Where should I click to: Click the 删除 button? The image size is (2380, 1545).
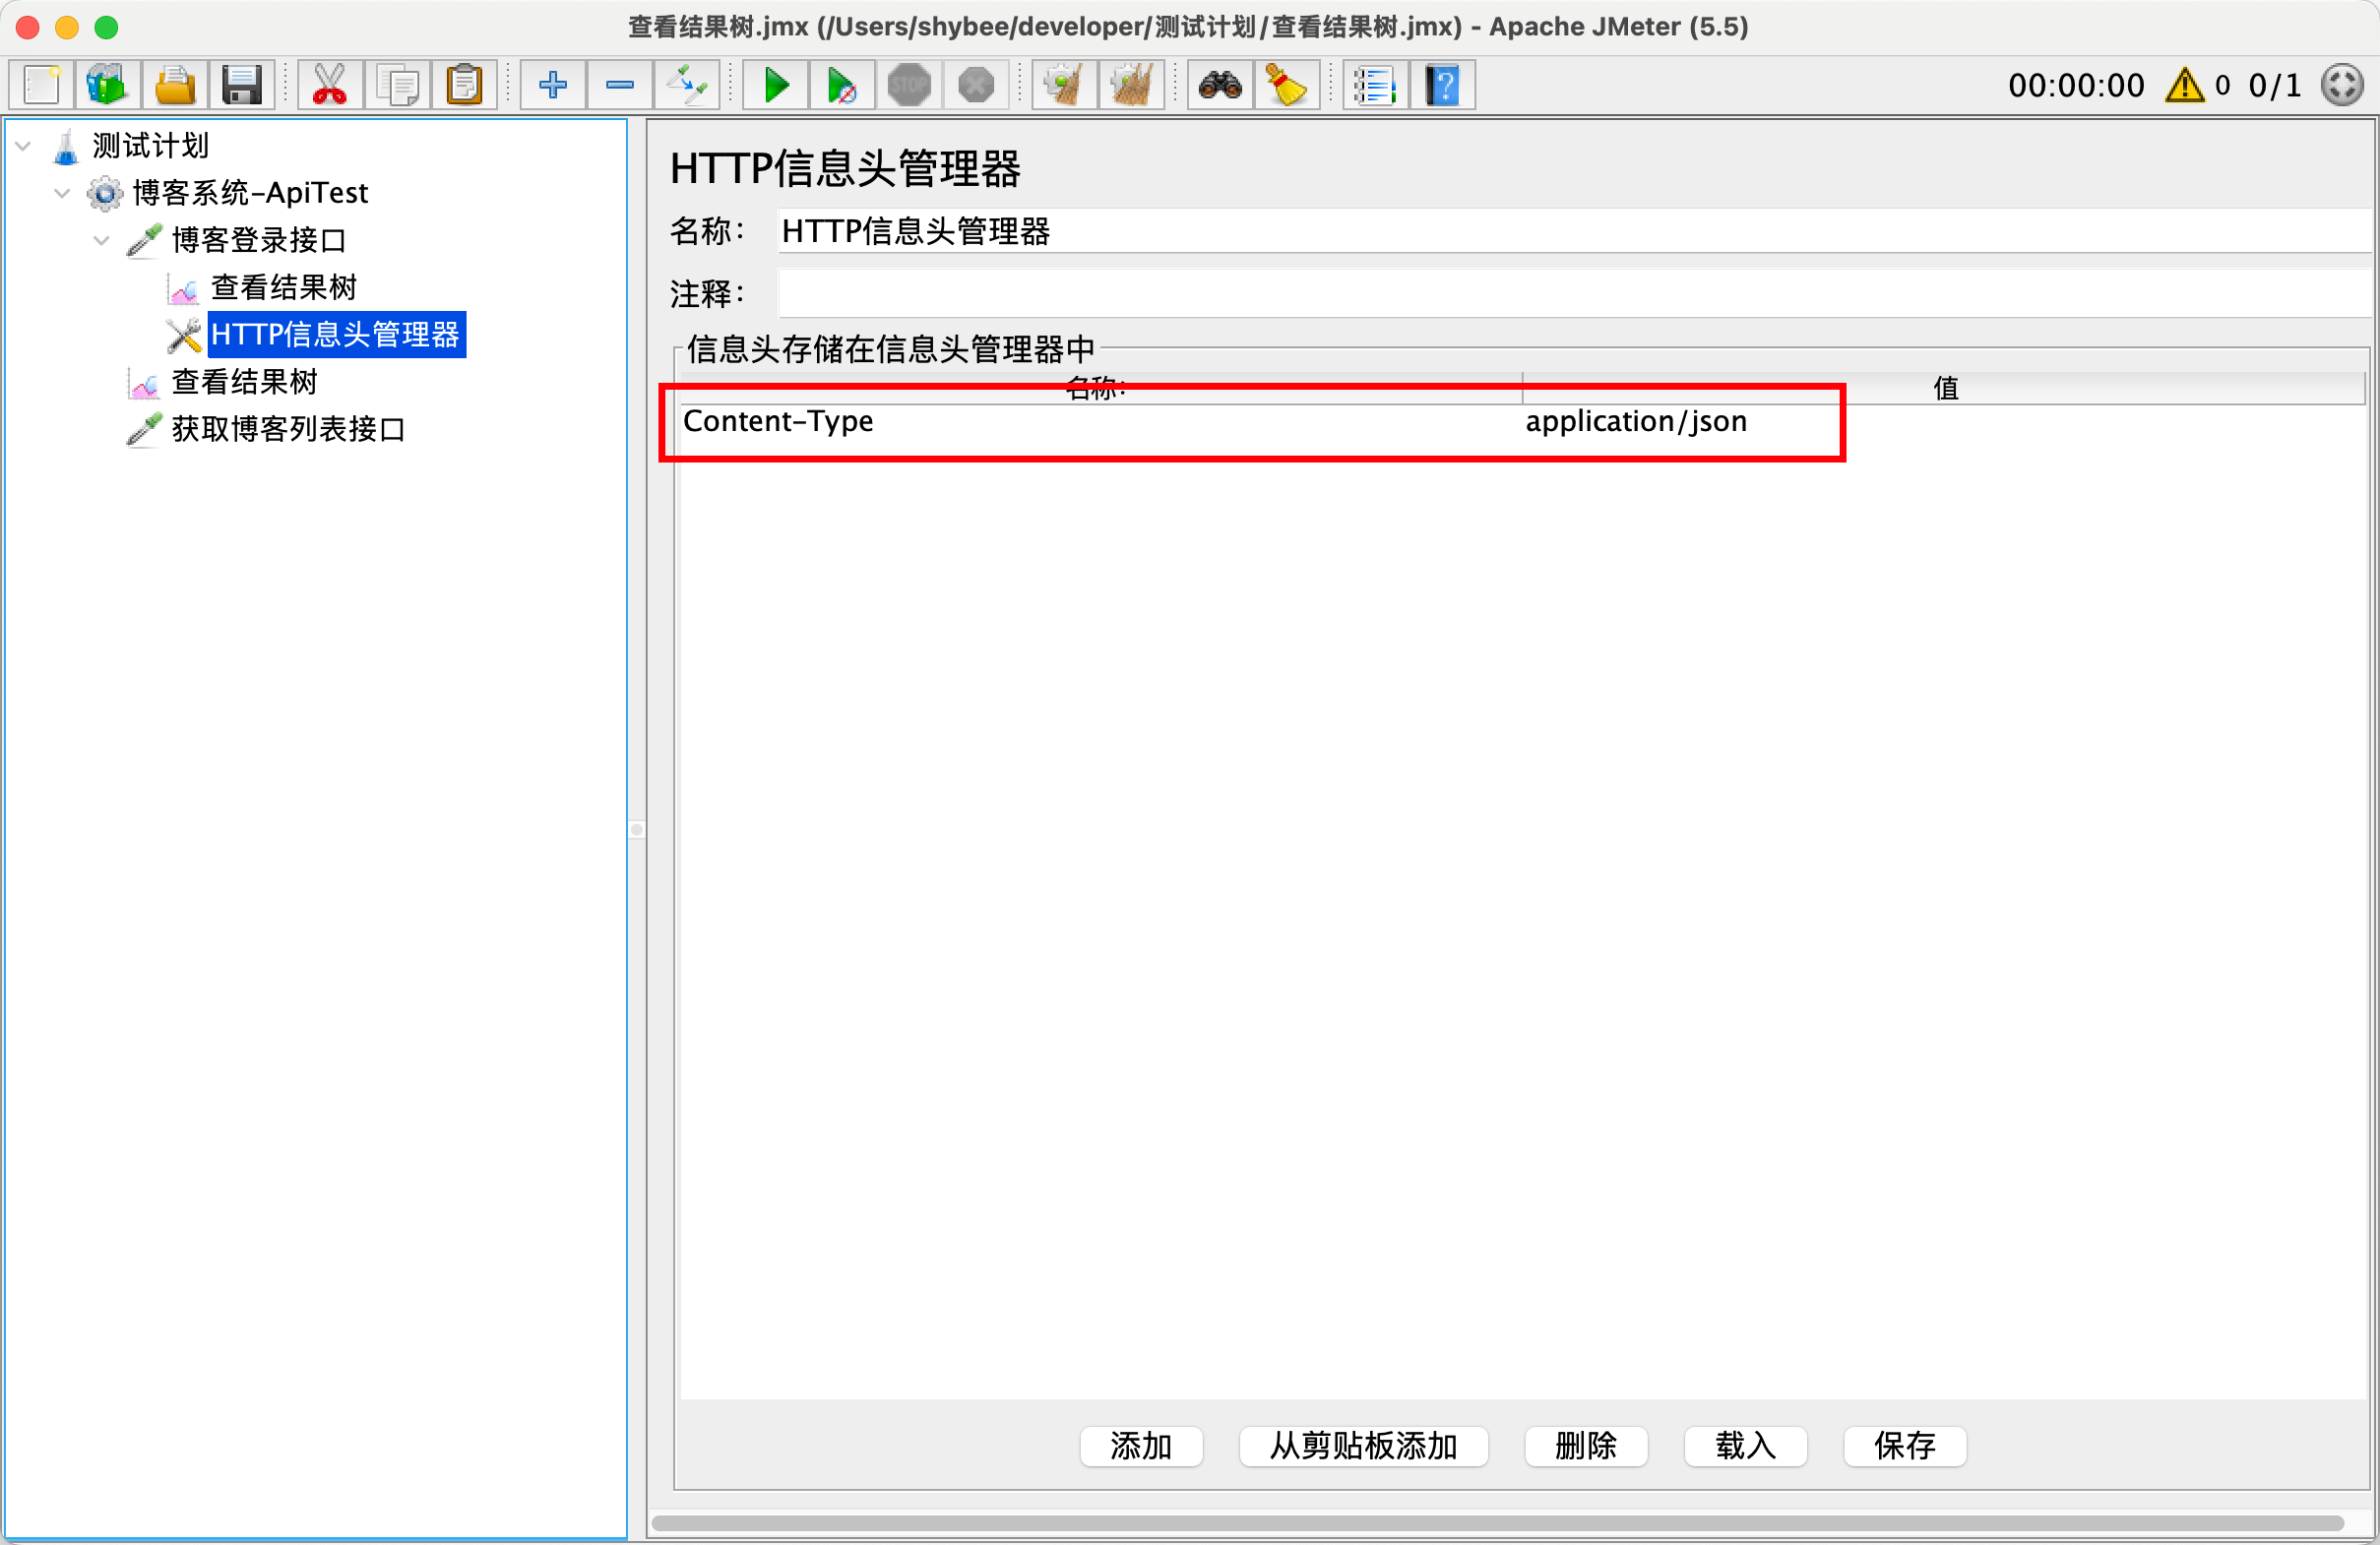tap(1586, 1446)
